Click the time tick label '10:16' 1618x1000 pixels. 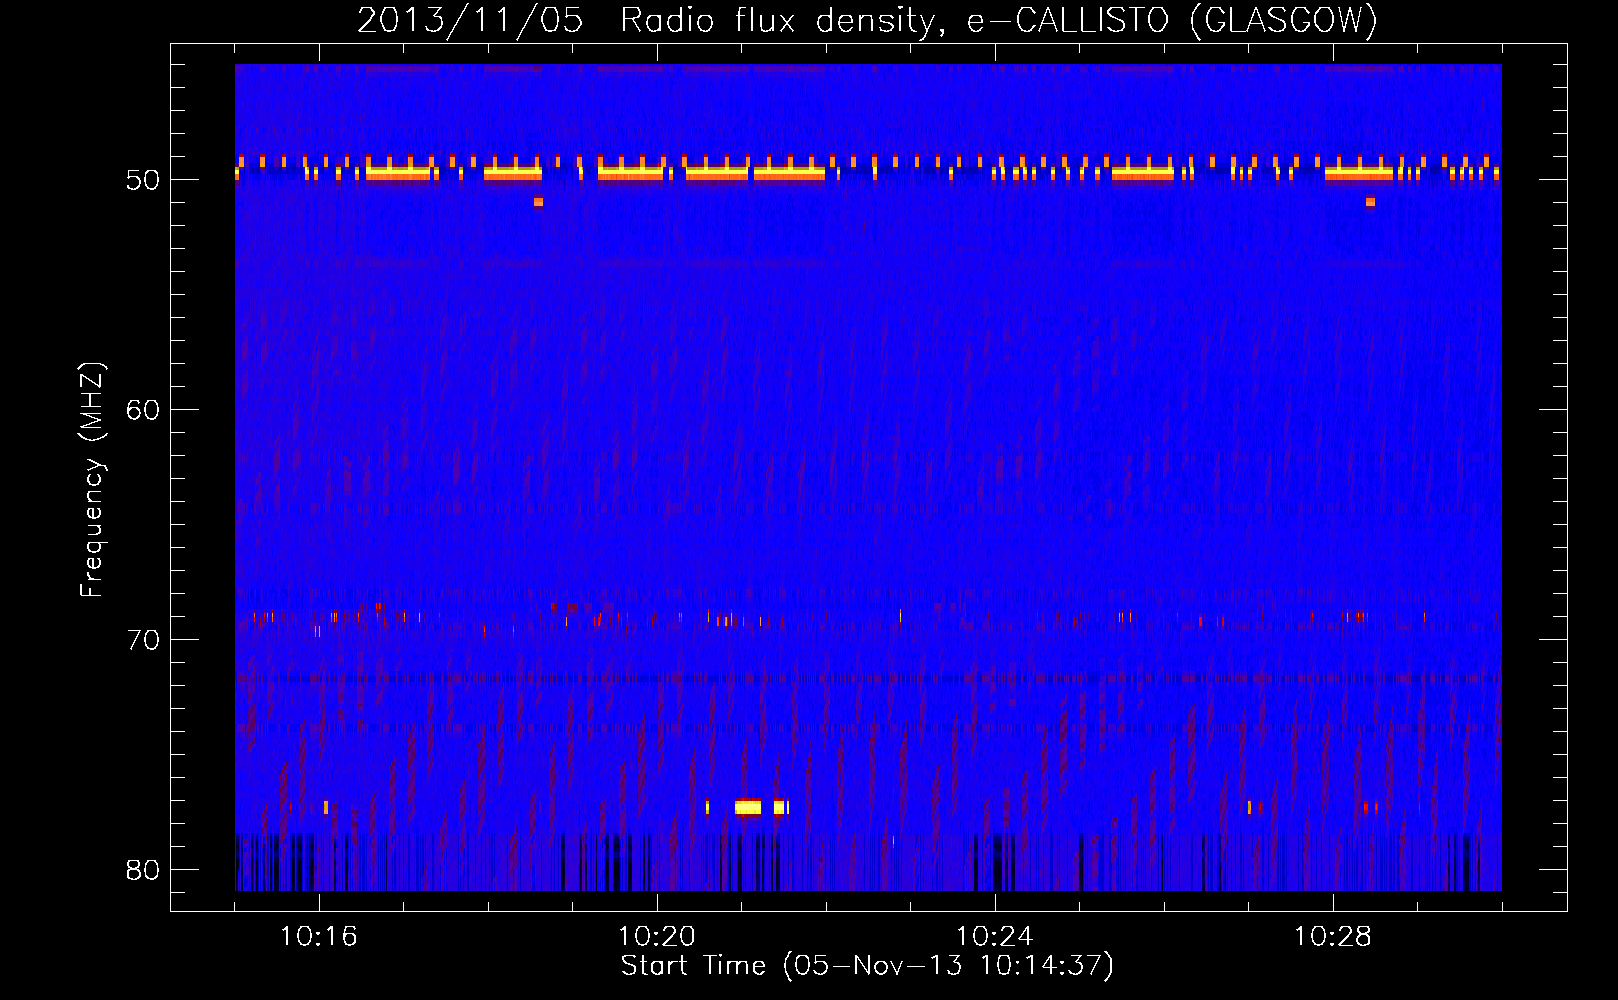click(x=319, y=937)
